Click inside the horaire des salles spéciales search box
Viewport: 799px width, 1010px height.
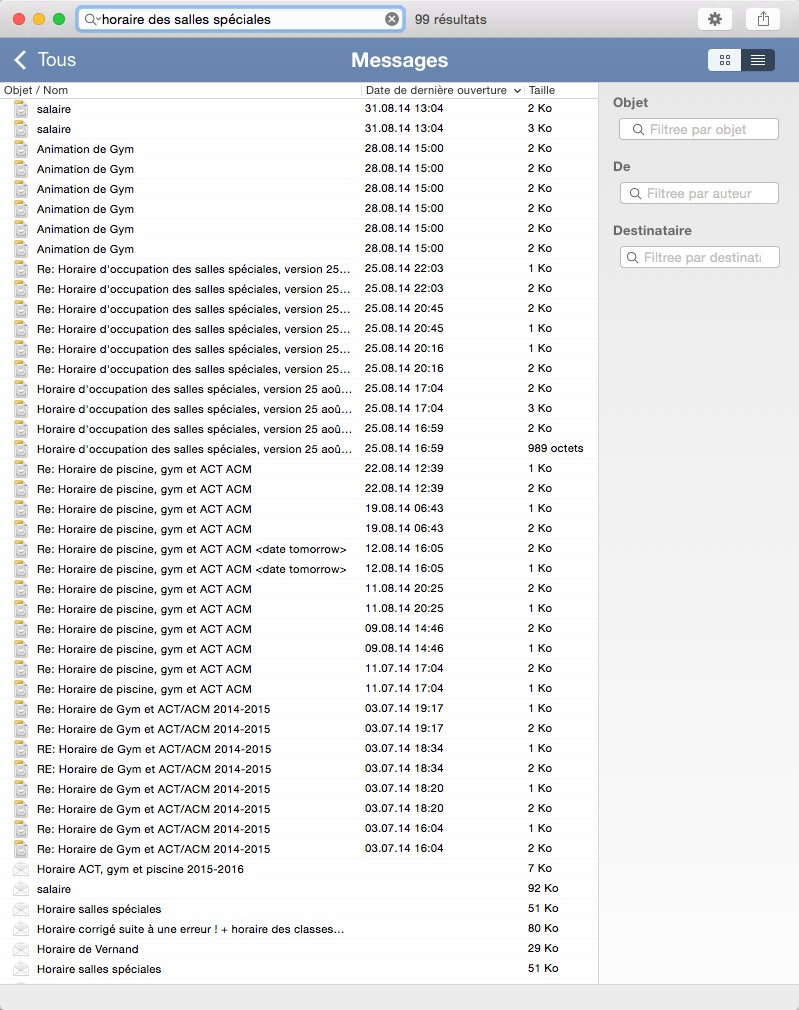[x=242, y=19]
